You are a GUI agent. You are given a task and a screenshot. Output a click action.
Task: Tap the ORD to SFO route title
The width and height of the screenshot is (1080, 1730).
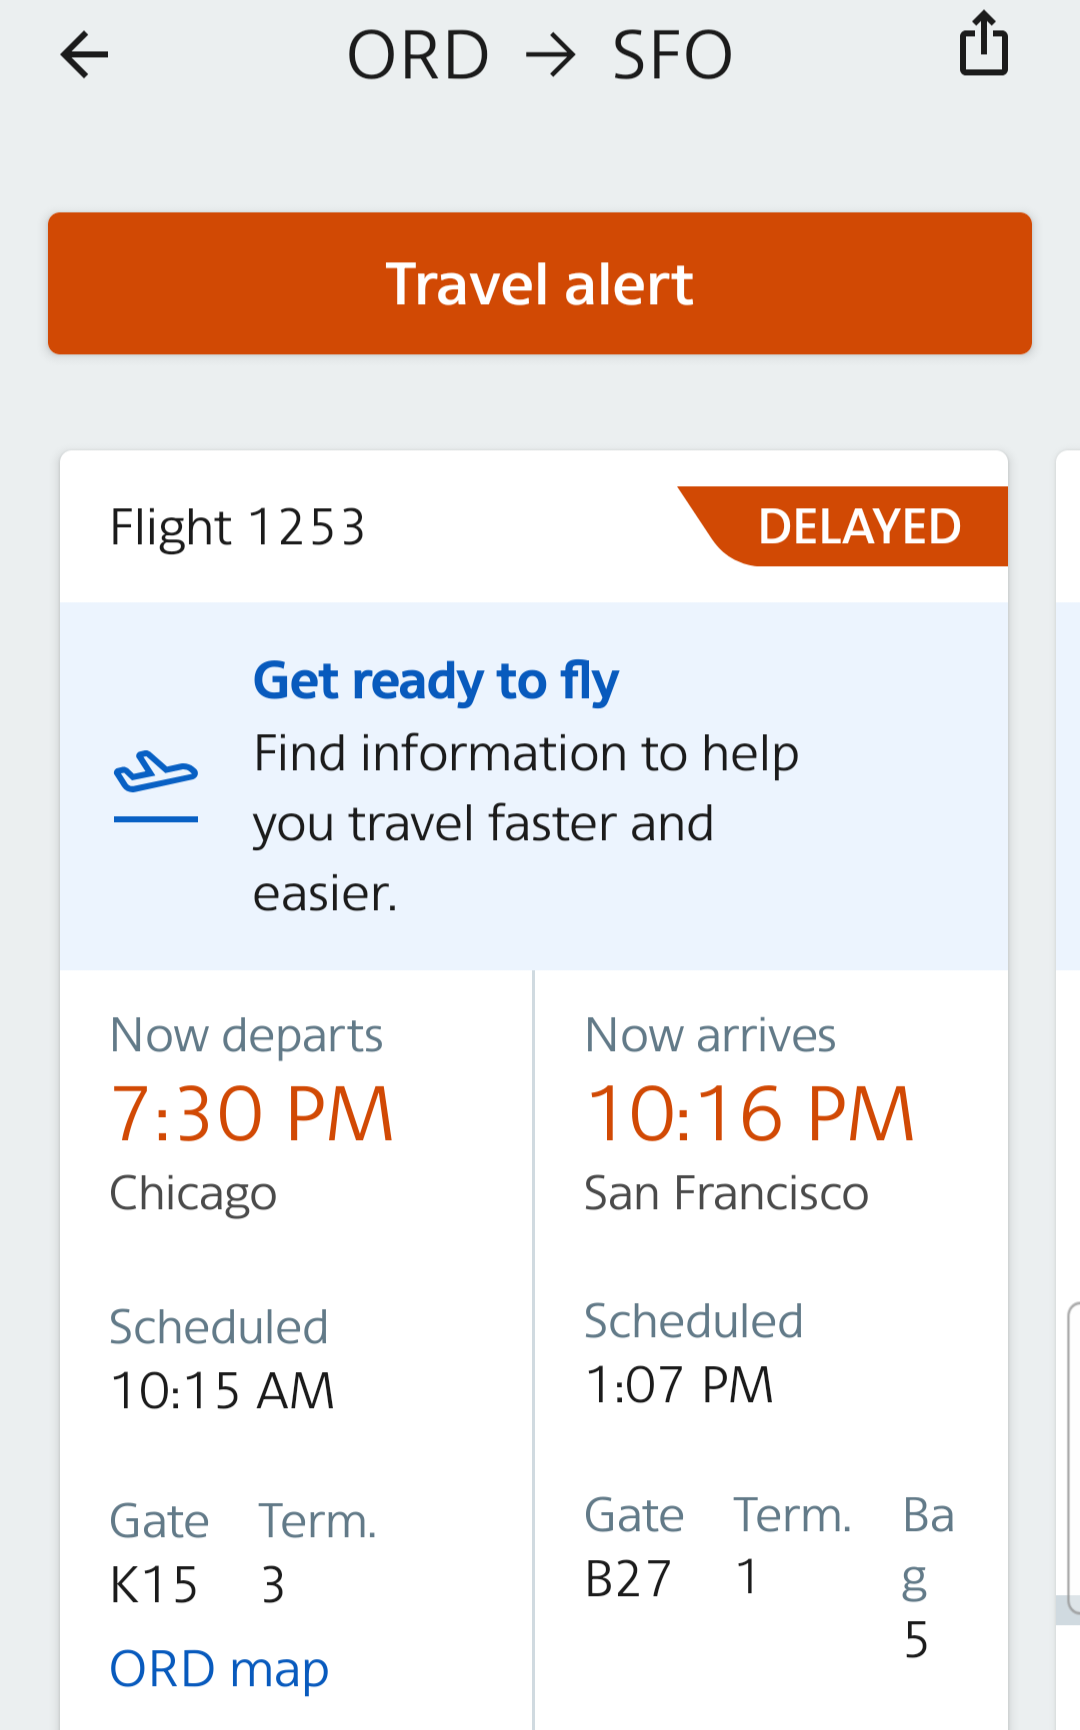[540, 55]
